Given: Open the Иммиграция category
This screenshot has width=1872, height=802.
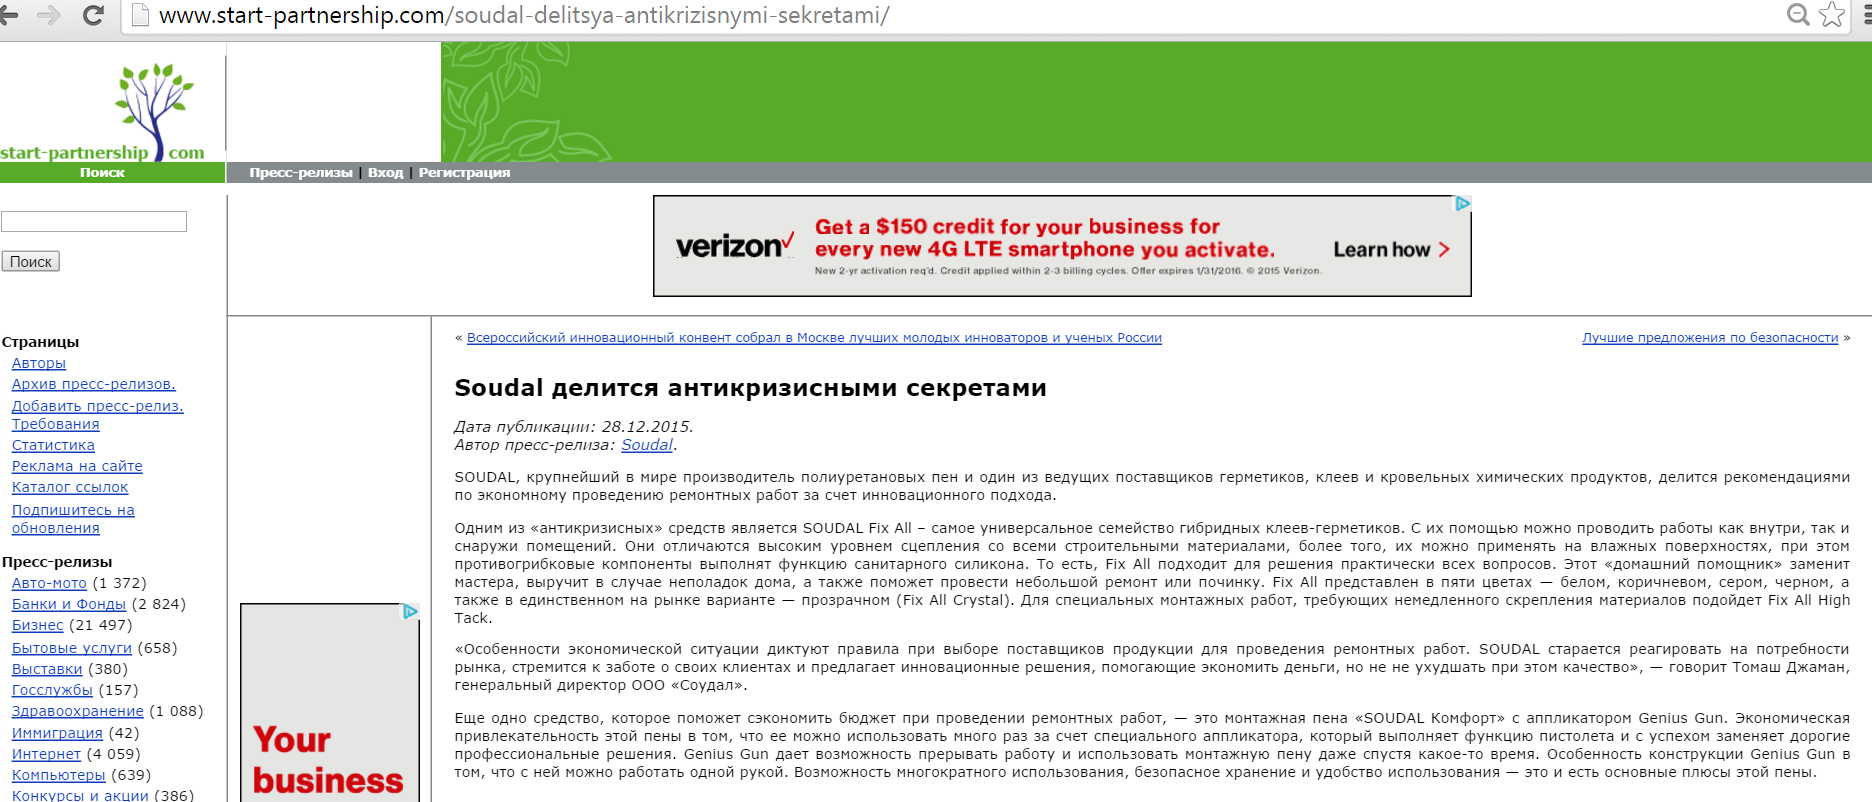Looking at the screenshot, I should pos(57,733).
